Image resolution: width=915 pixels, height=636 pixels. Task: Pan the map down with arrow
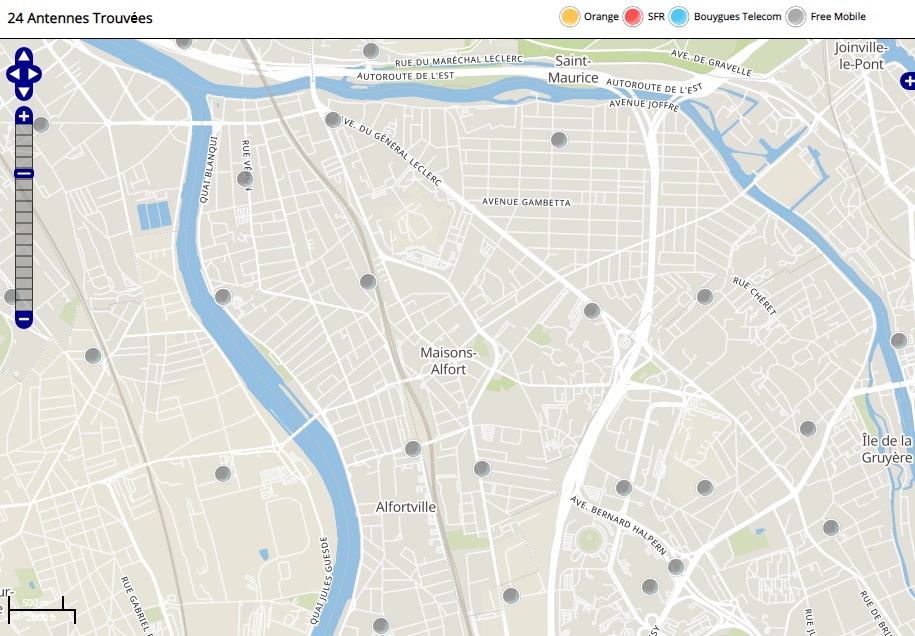point(24,91)
